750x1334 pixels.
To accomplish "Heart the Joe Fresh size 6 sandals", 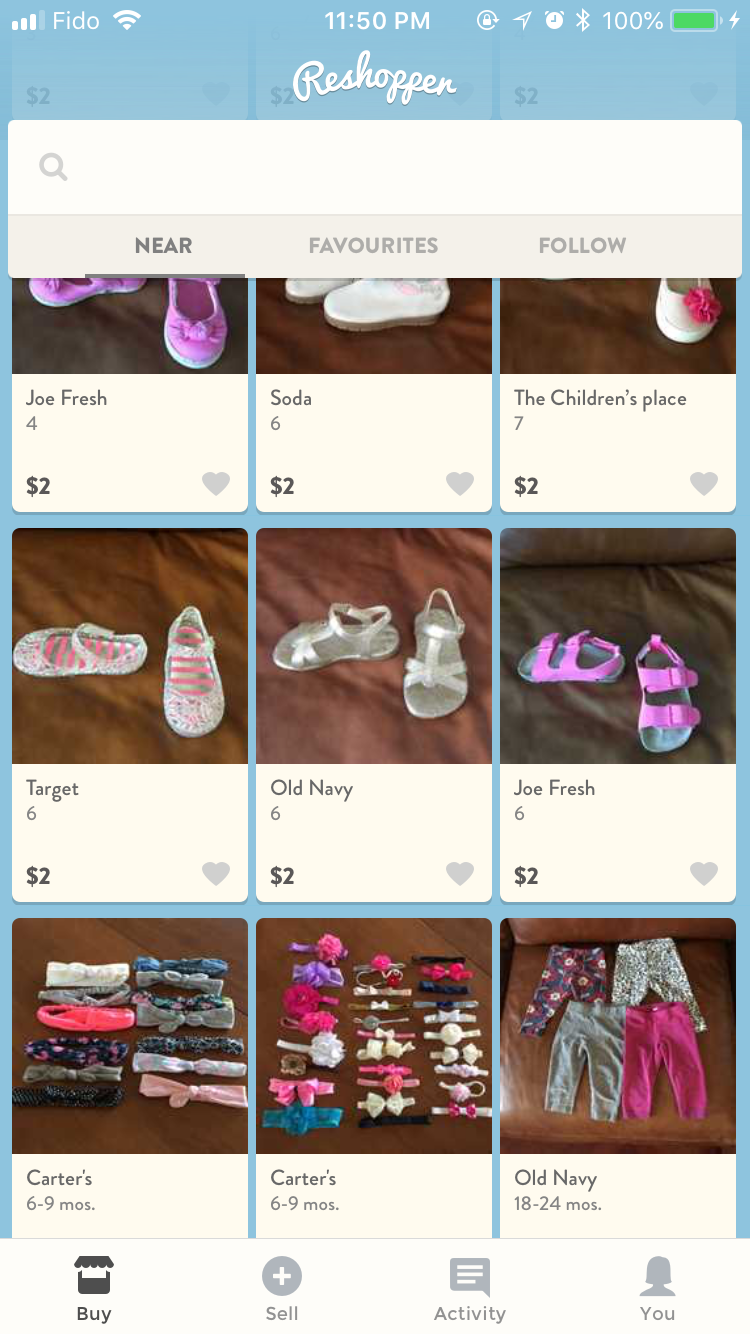I will click(704, 874).
